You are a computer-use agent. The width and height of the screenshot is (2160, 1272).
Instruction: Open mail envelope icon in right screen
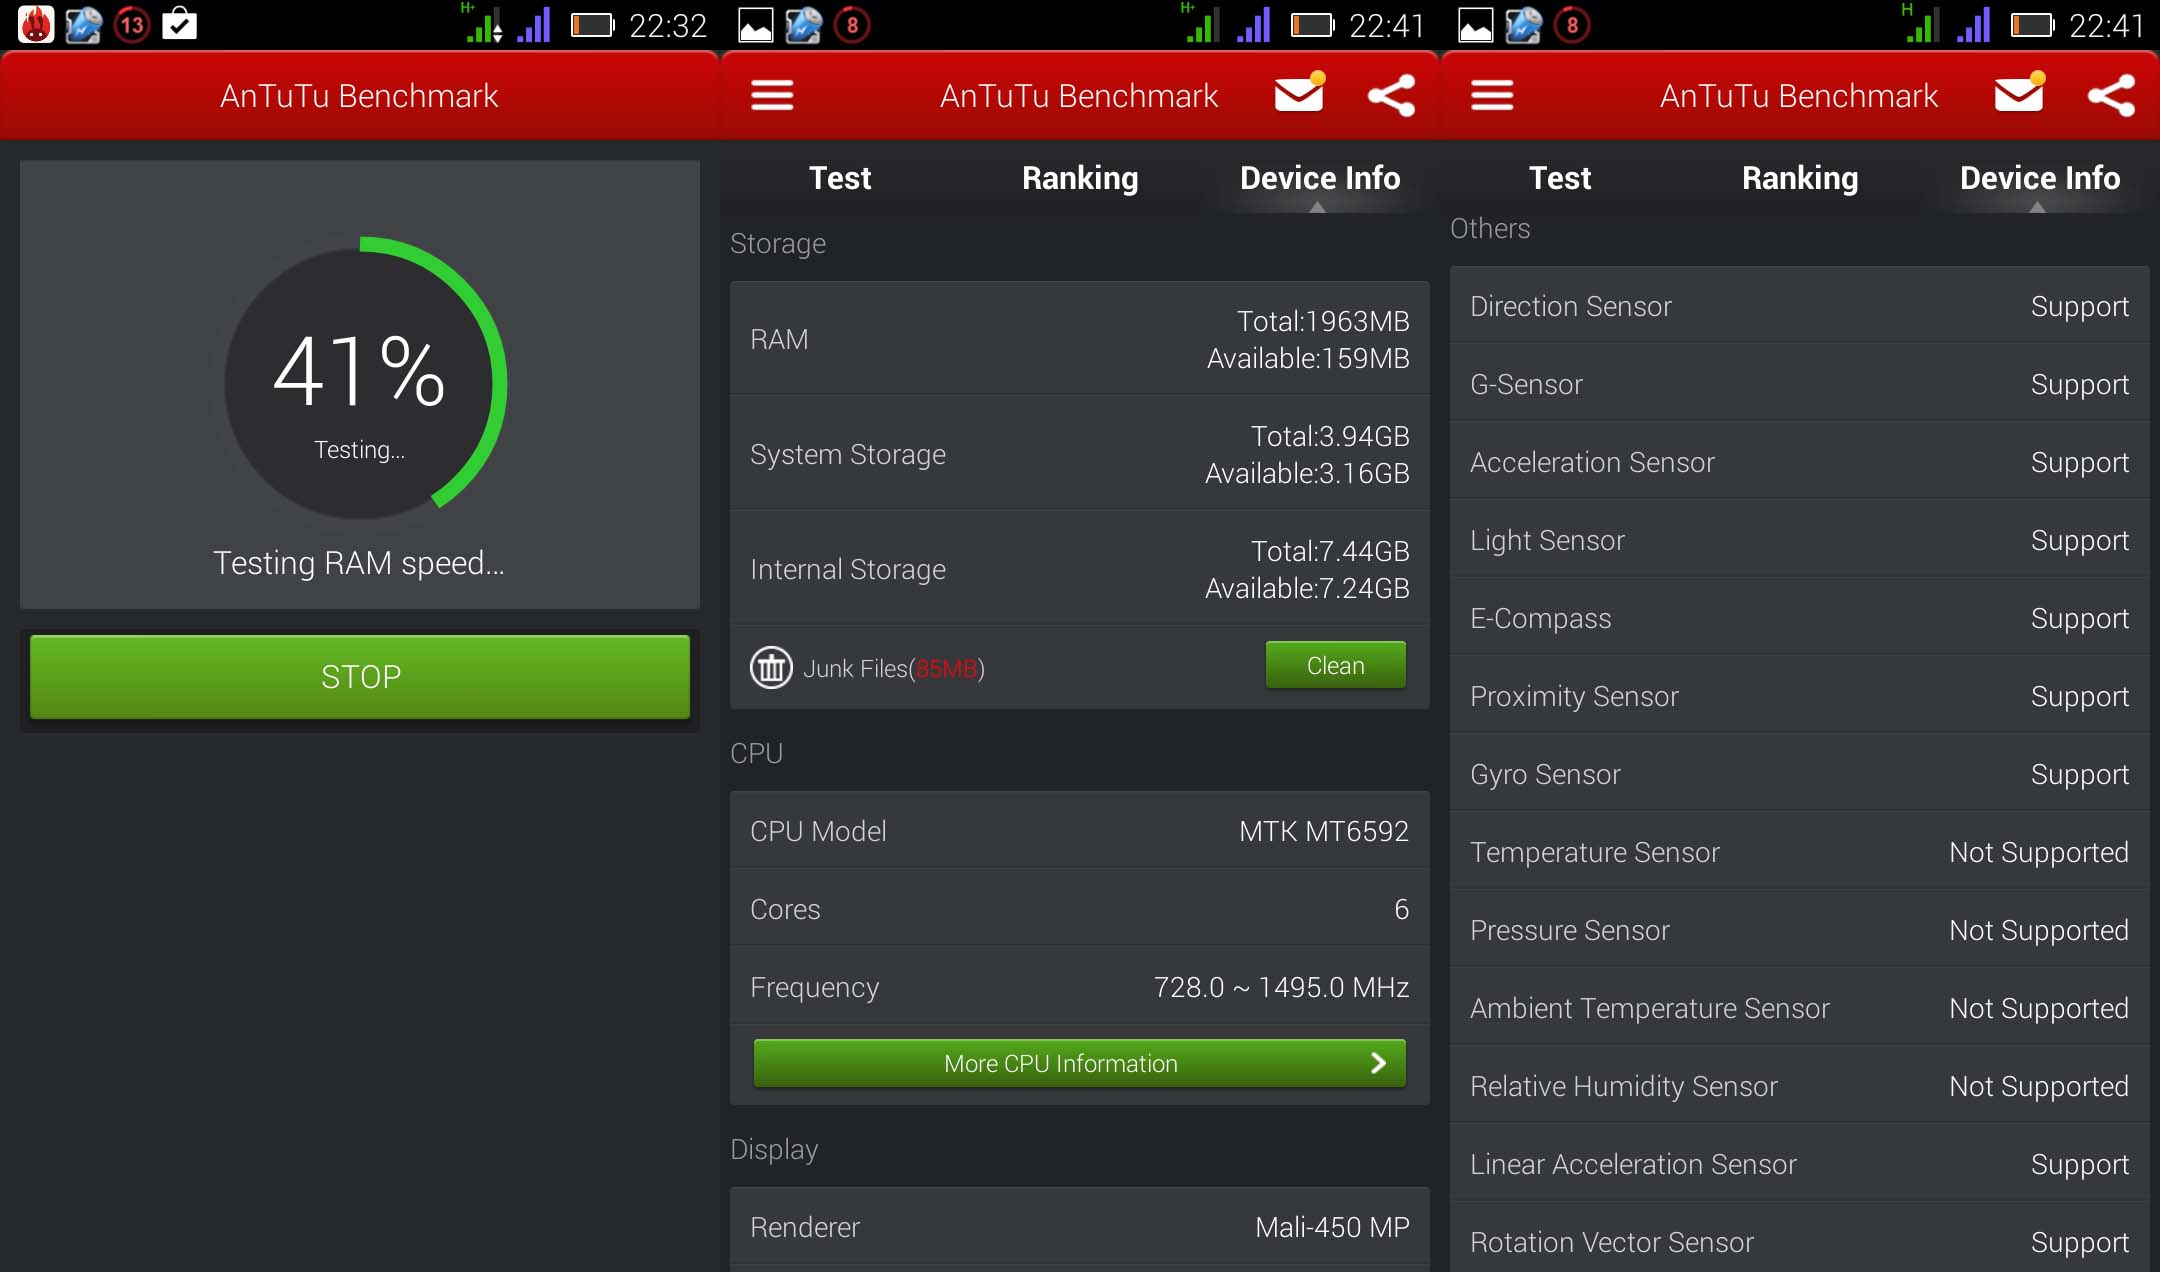[2020, 94]
